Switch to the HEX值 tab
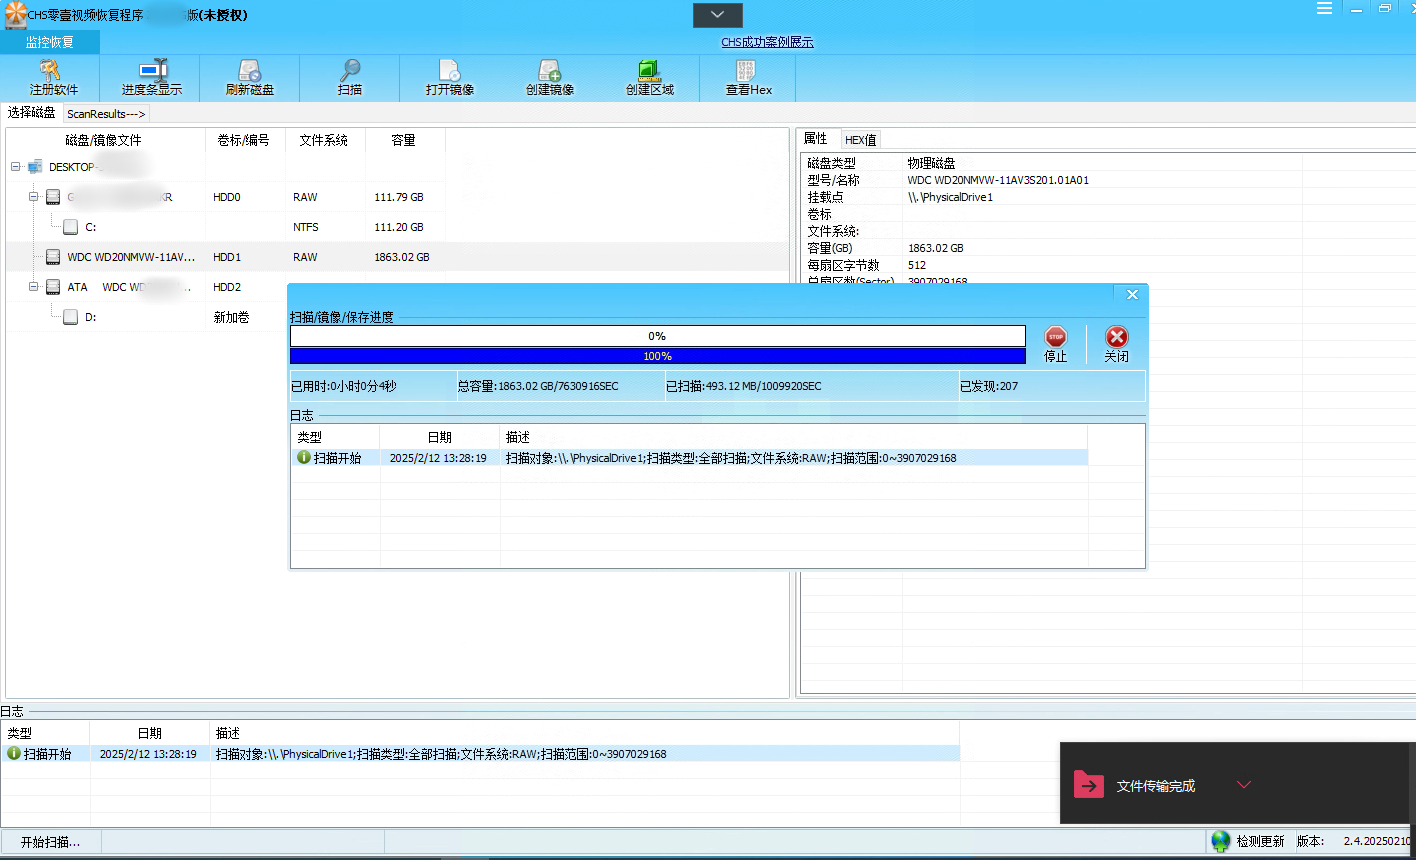 click(860, 140)
